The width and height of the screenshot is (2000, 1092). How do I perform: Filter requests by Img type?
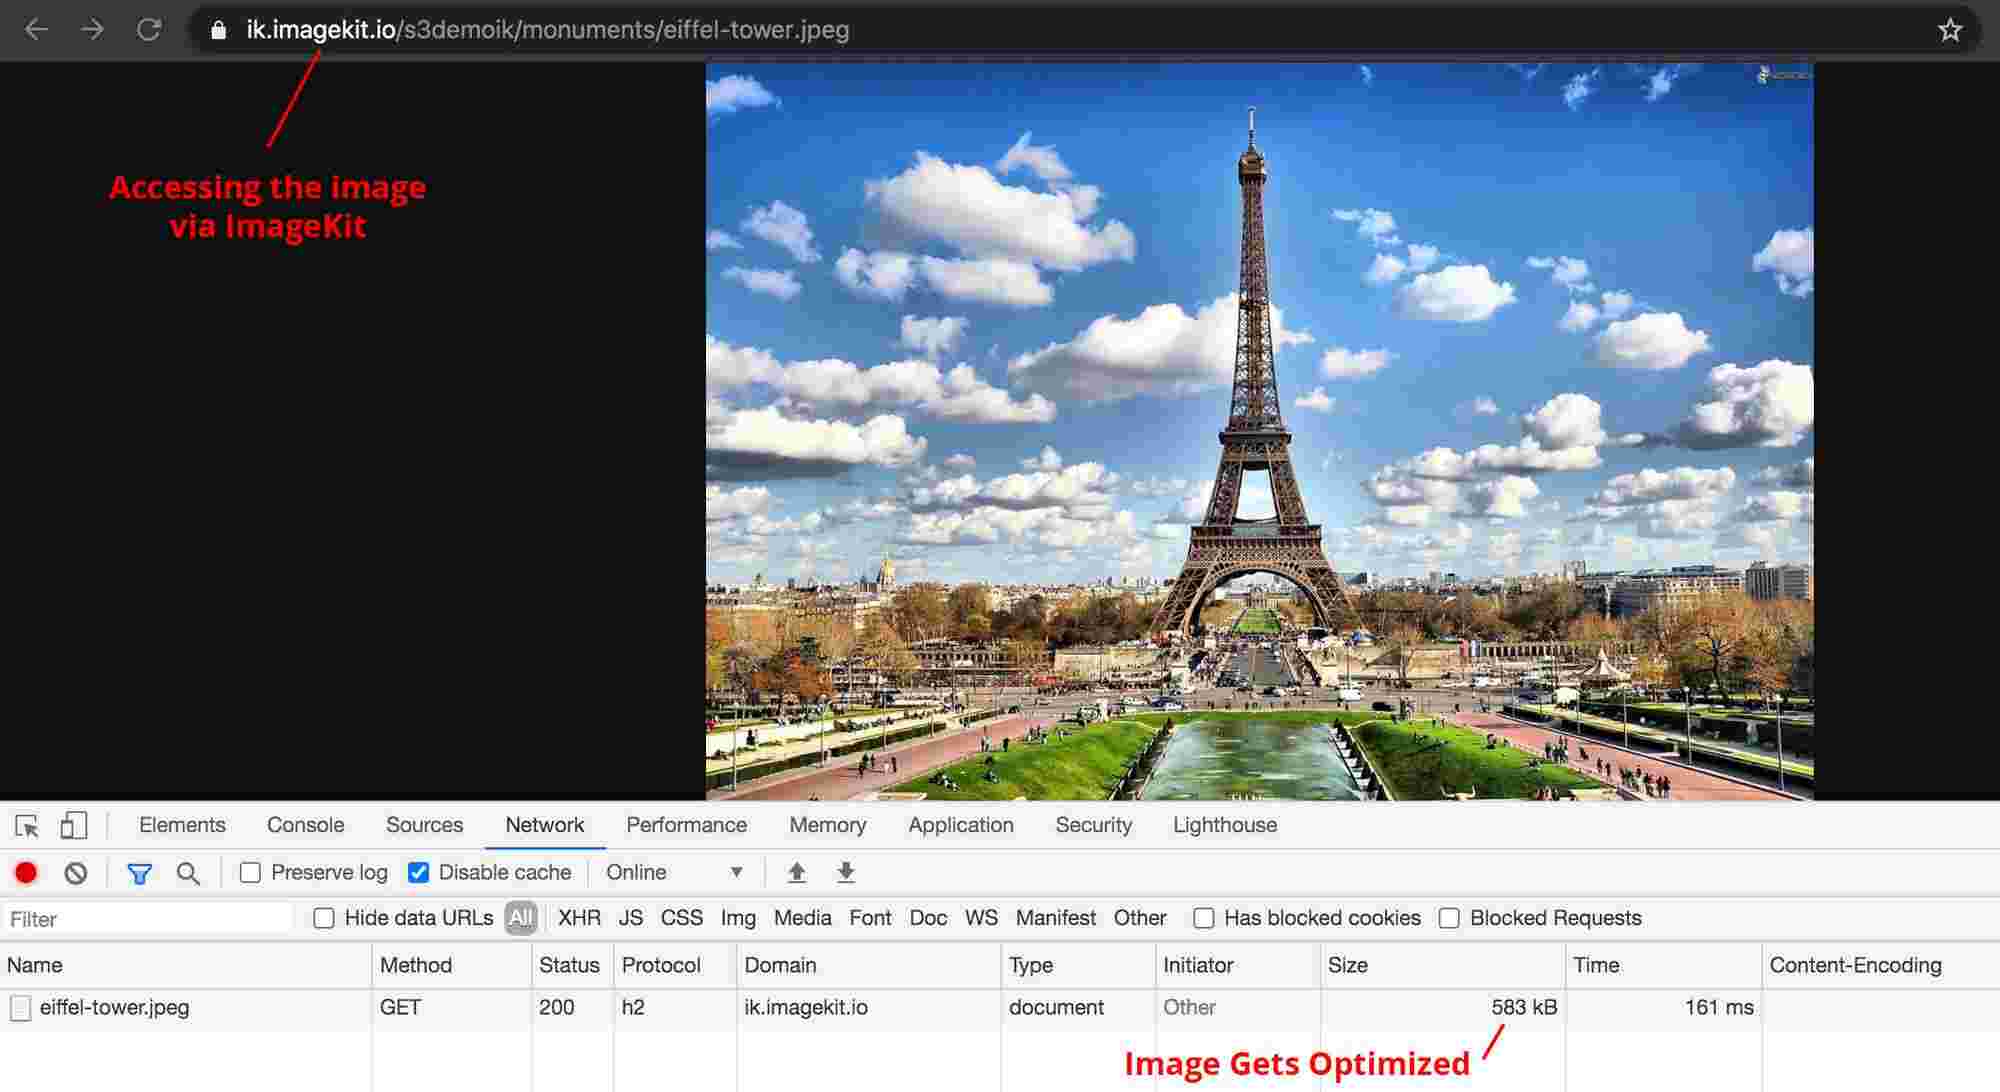(739, 918)
